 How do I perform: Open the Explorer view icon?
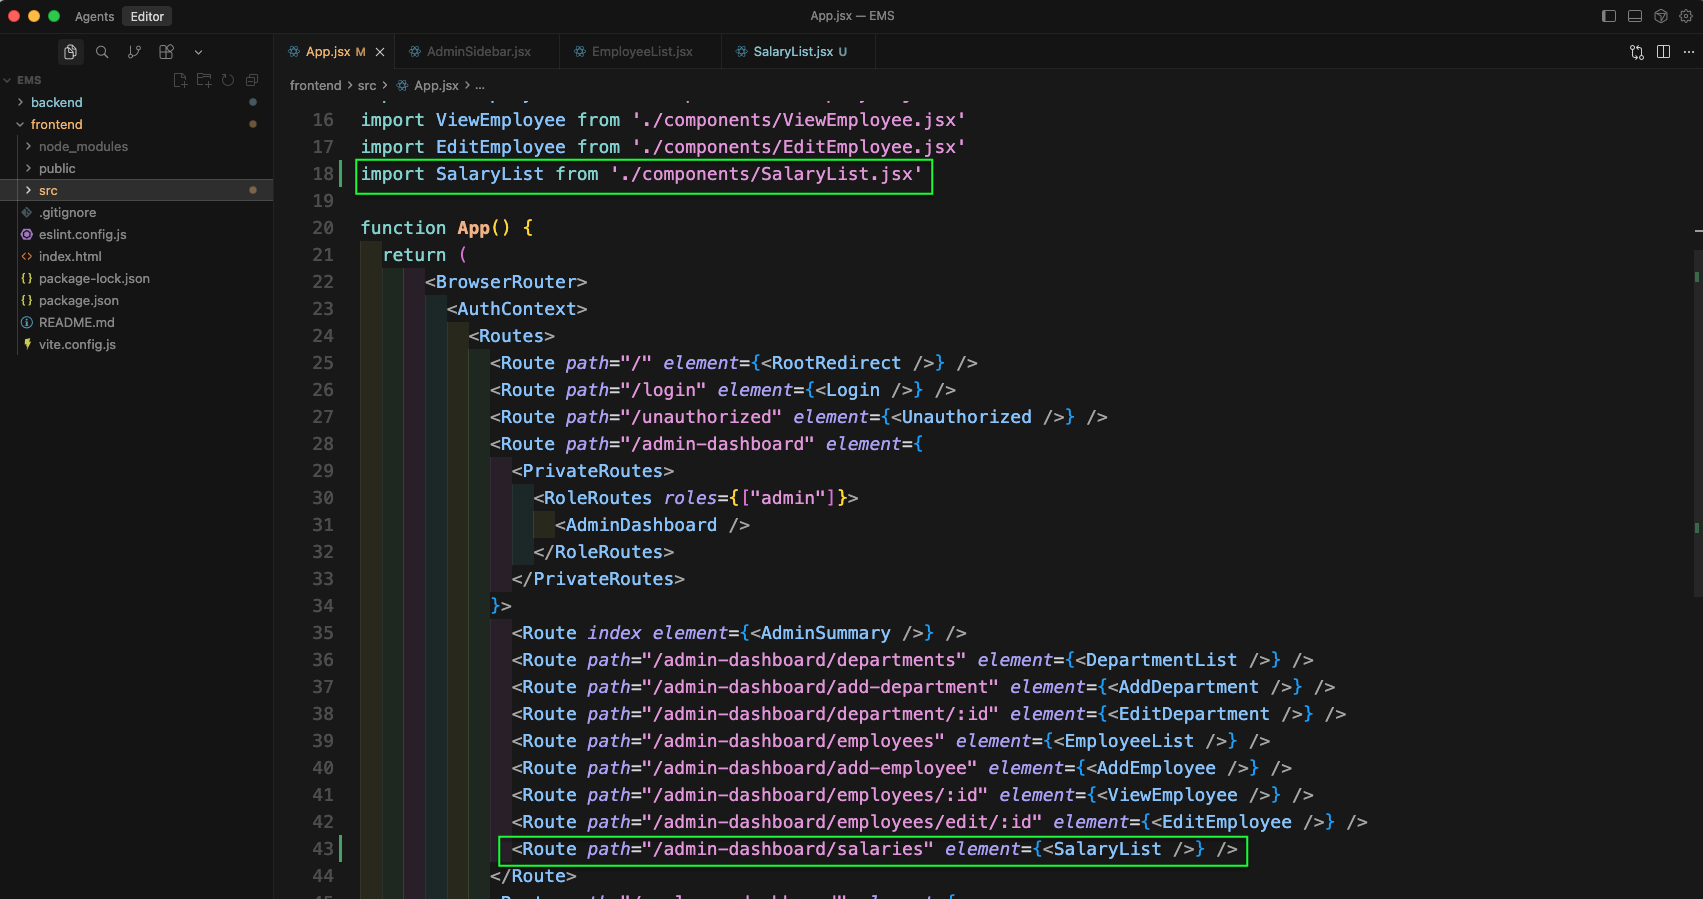(x=70, y=52)
